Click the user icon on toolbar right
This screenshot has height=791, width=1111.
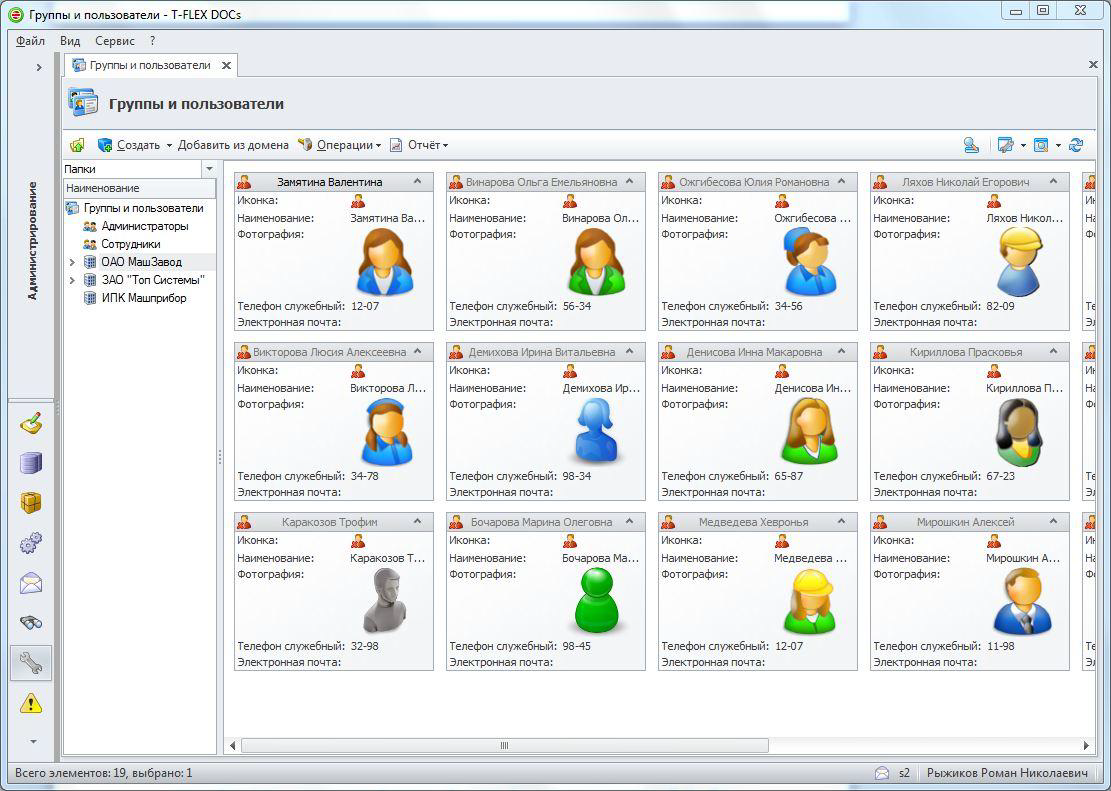[971, 145]
